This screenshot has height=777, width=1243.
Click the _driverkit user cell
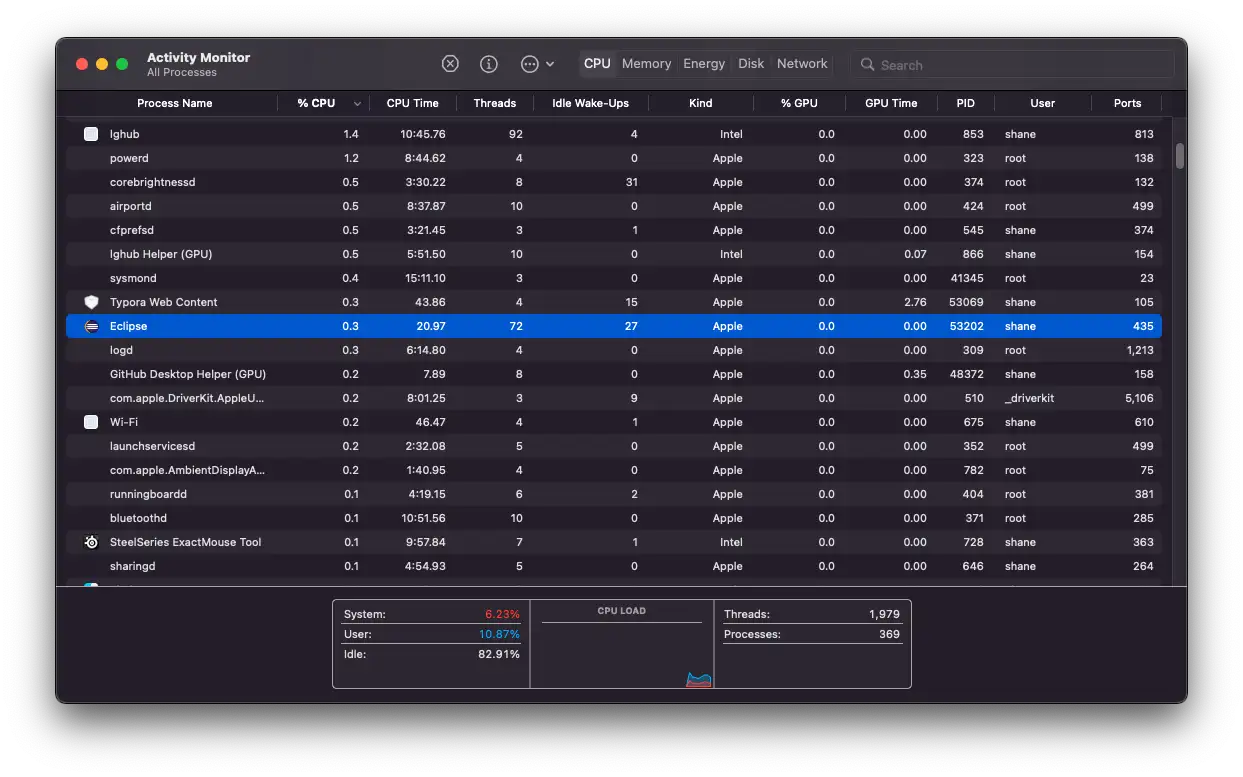pos(1029,398)
